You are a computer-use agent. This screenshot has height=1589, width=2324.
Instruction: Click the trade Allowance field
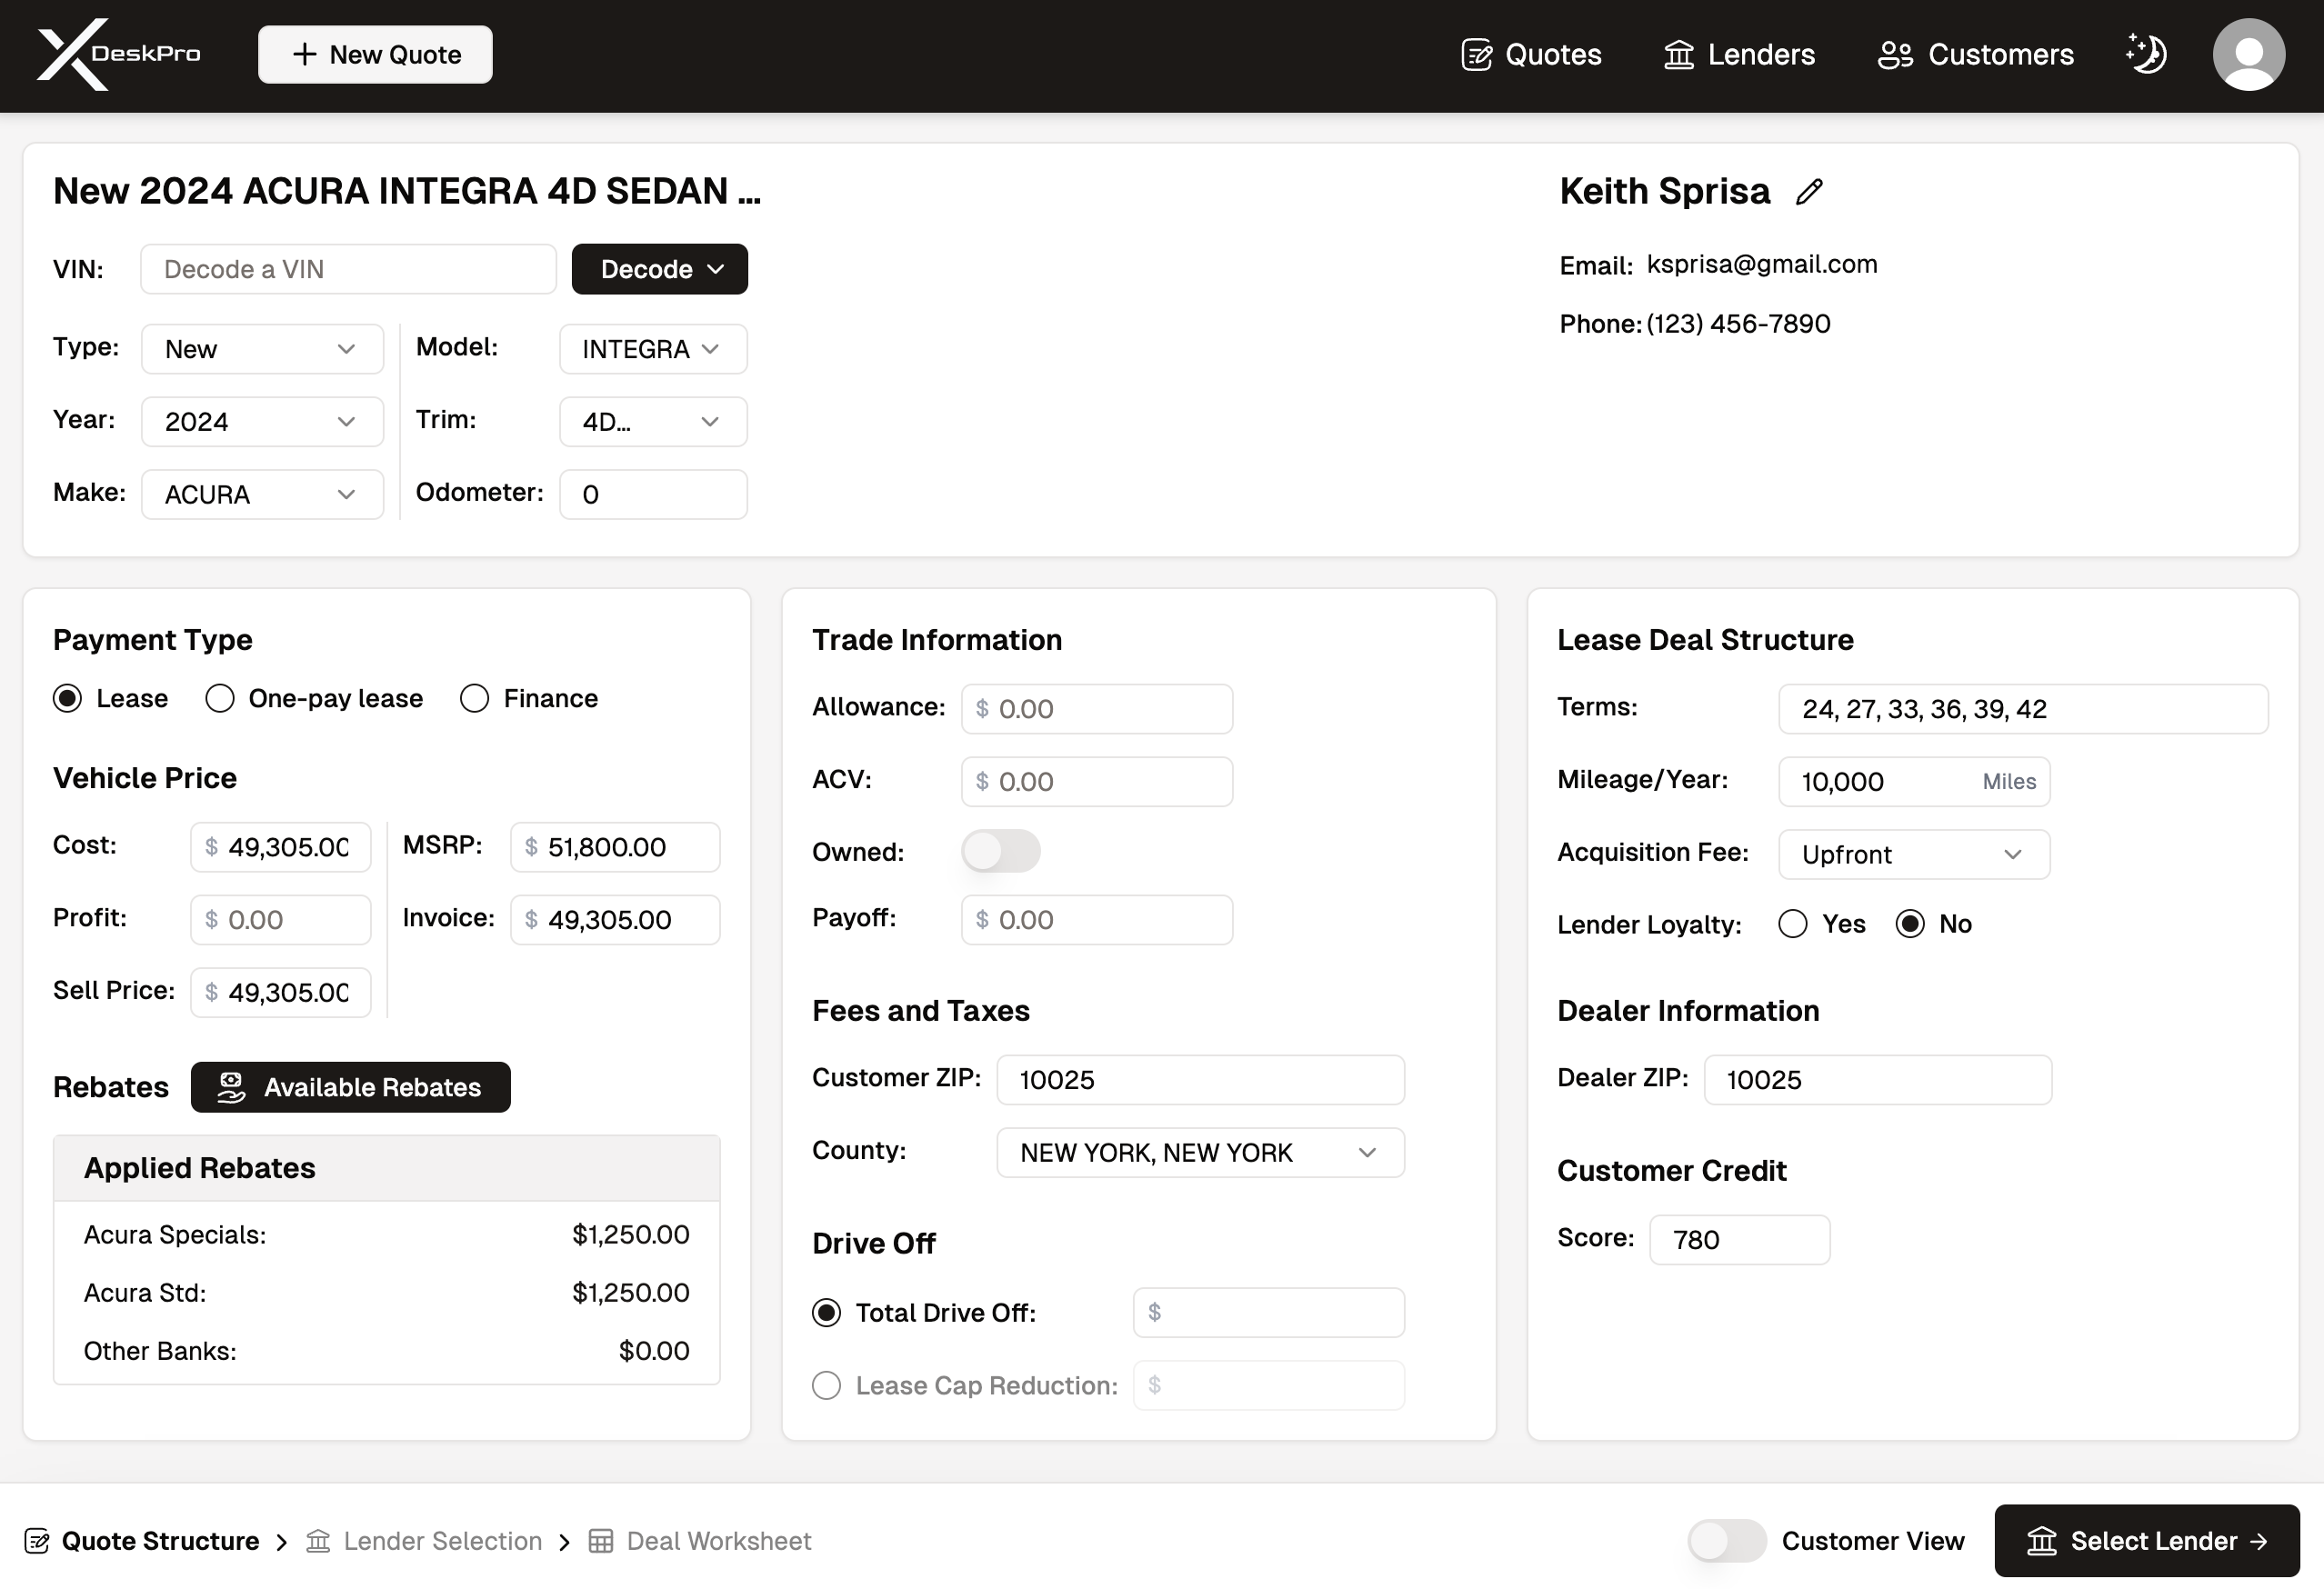tap(1097, 709)
